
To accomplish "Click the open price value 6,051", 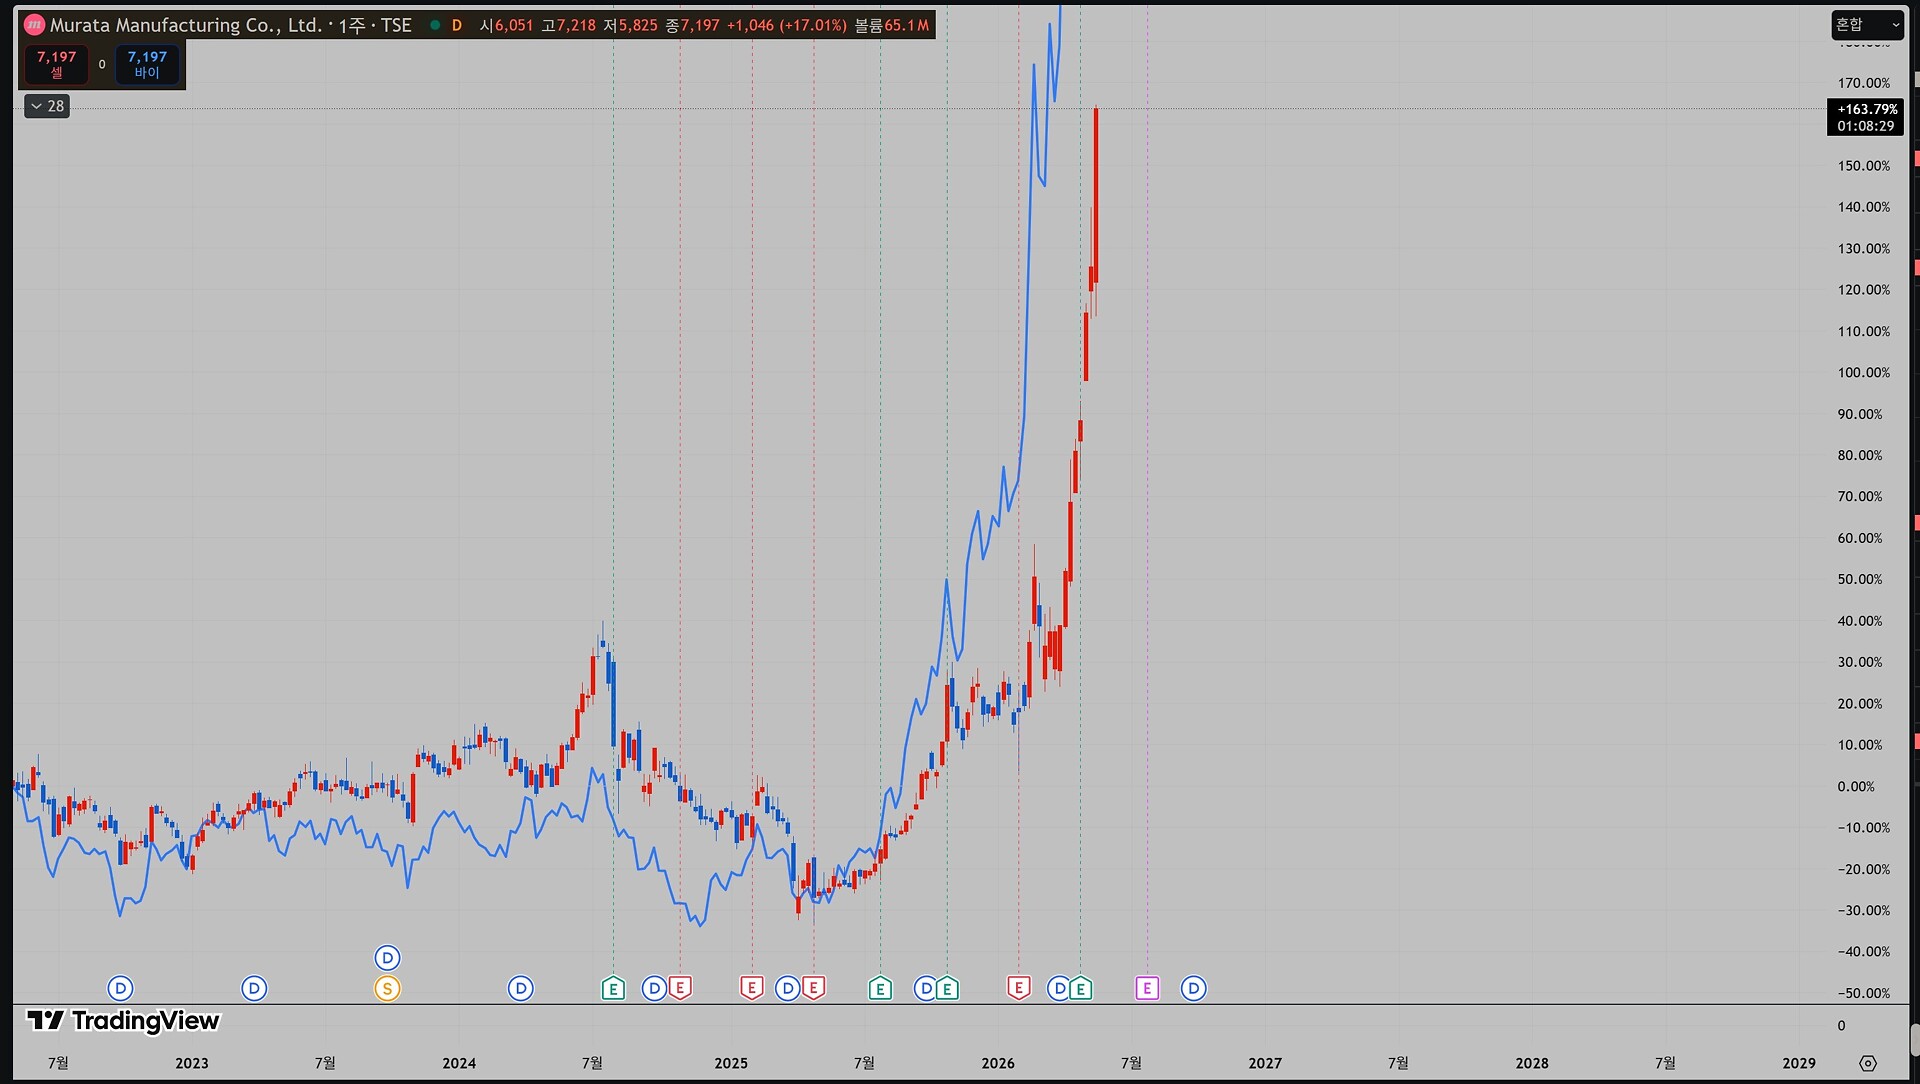I will click(514, 25).
